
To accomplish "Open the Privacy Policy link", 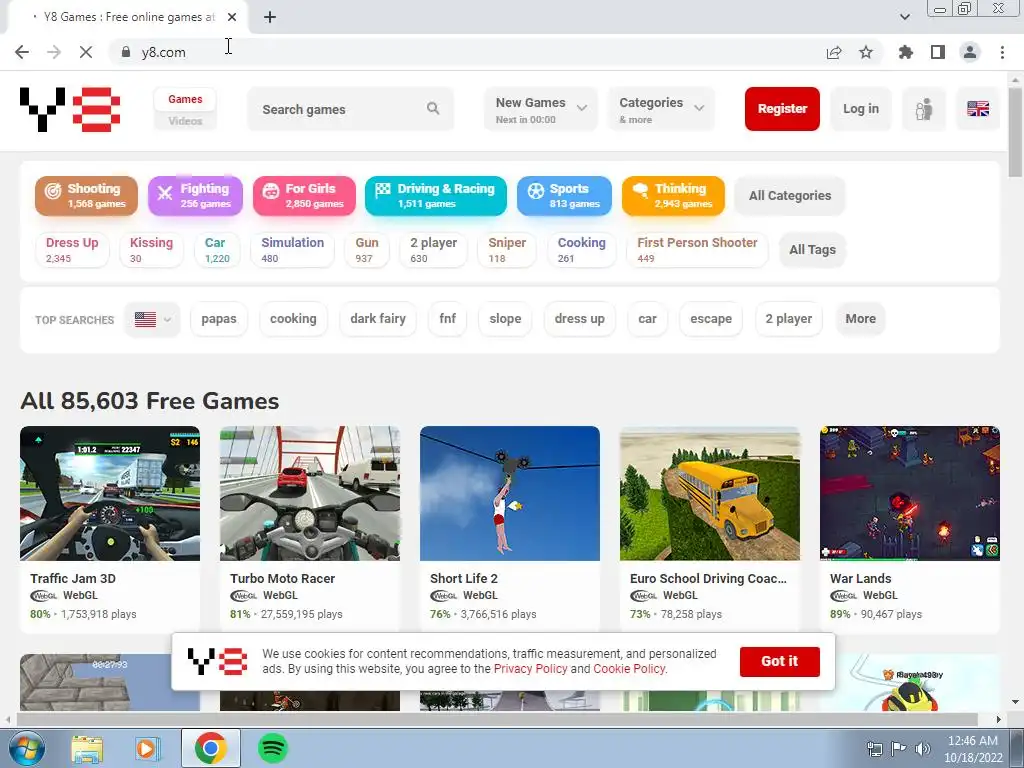I will (530, 669).
